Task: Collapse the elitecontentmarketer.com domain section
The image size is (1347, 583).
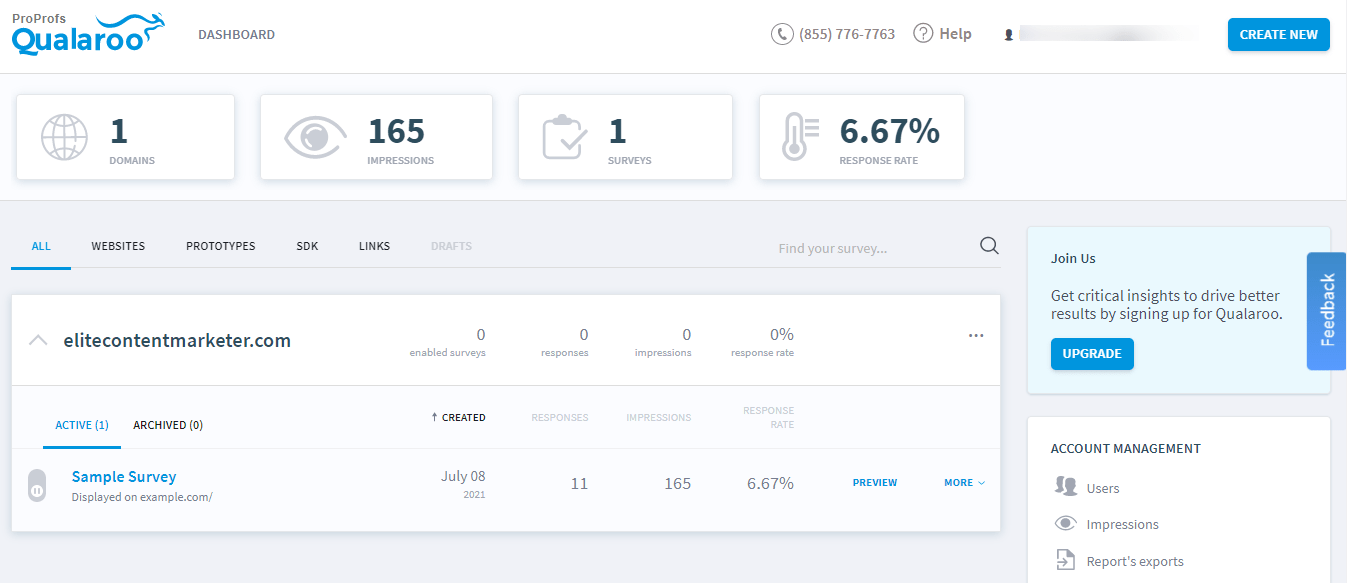Action: (x=38, y=341)
